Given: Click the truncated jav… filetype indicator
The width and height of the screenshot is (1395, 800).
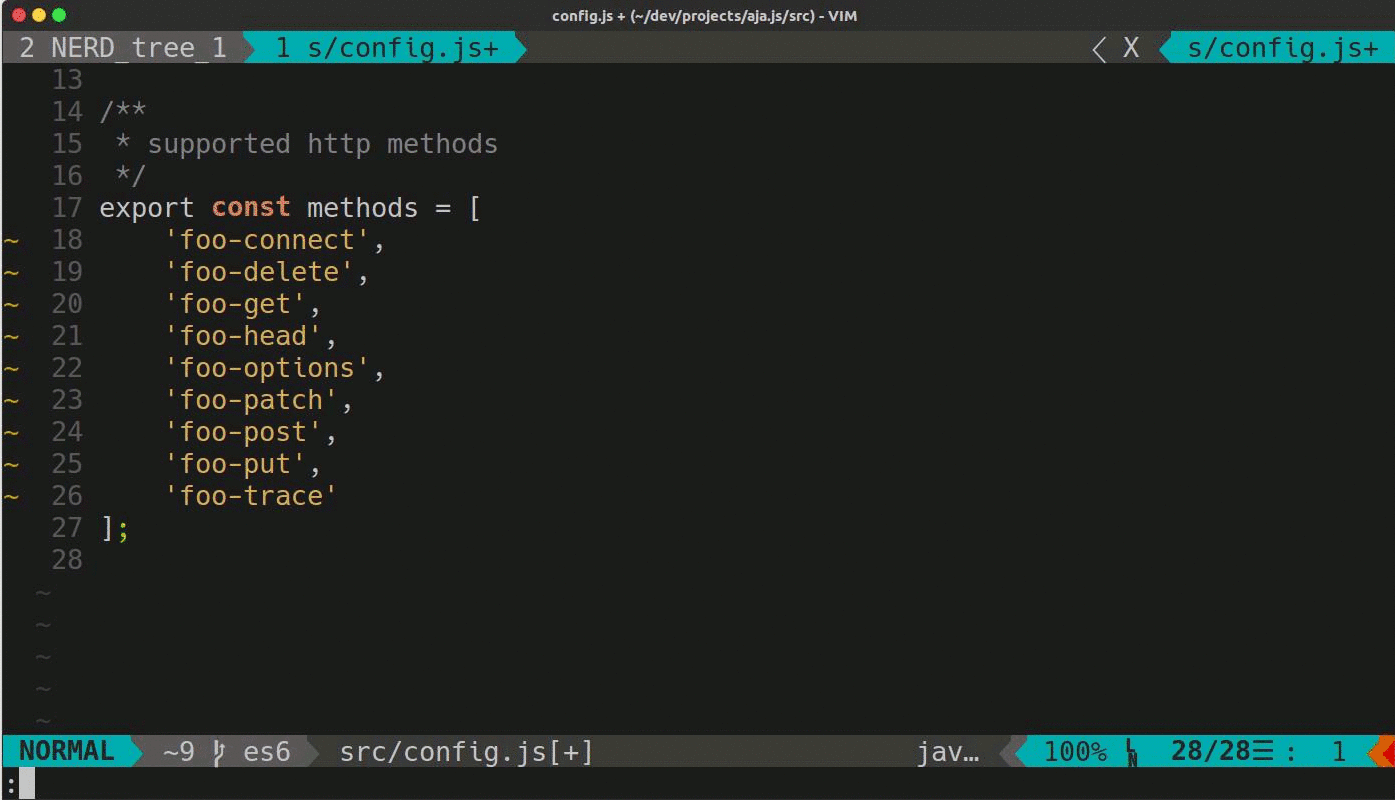Looking at the screenshot, I should [948, 752].
